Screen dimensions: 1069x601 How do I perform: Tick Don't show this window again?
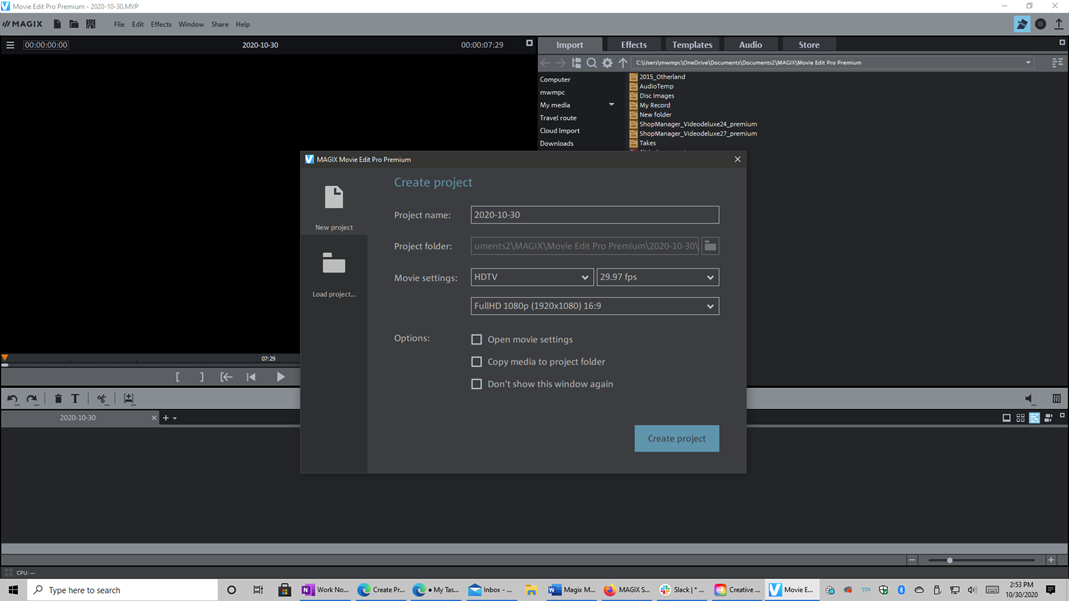(477, 384)
